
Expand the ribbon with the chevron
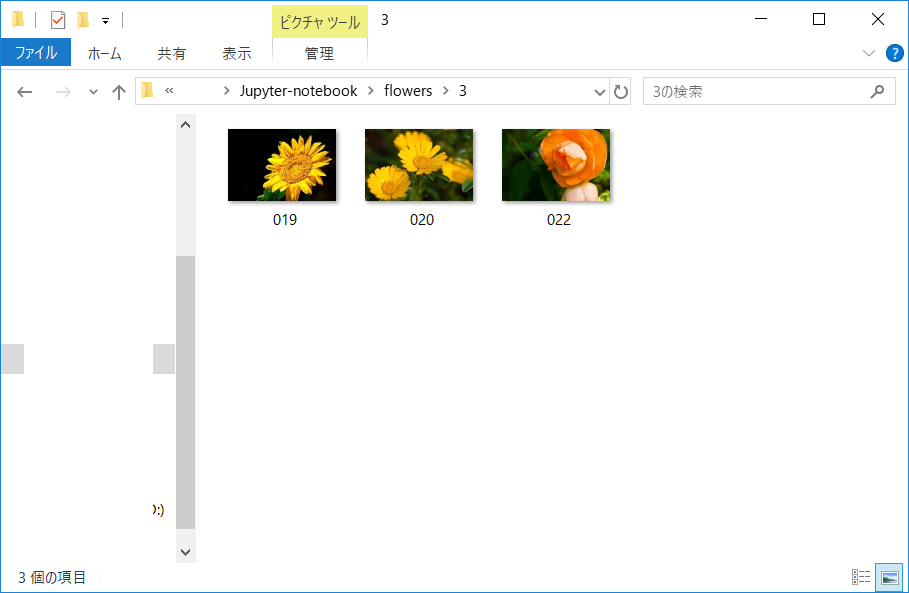point(868,53)
